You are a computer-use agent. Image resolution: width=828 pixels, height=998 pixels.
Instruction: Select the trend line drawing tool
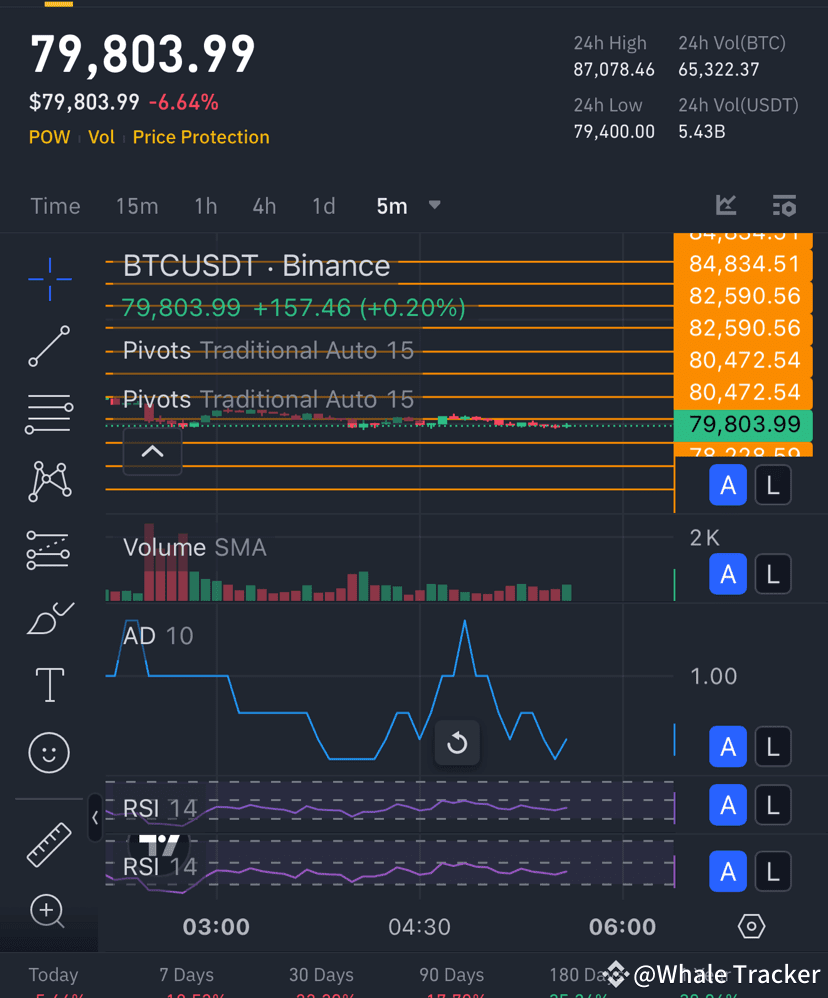tap(48, 347)
